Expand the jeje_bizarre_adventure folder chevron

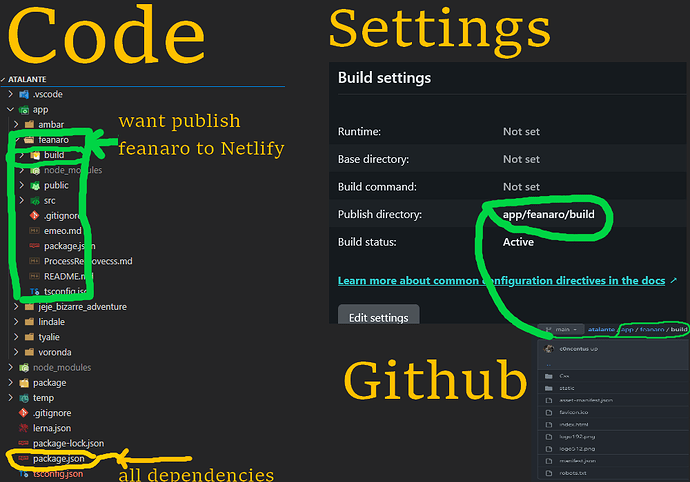click(x=16, y=306)
